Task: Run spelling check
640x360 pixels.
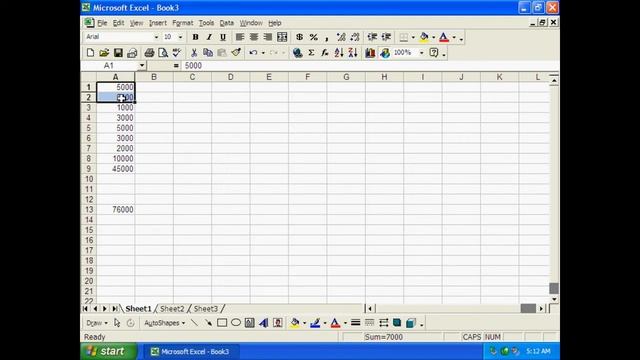Action: coord(177,53)
